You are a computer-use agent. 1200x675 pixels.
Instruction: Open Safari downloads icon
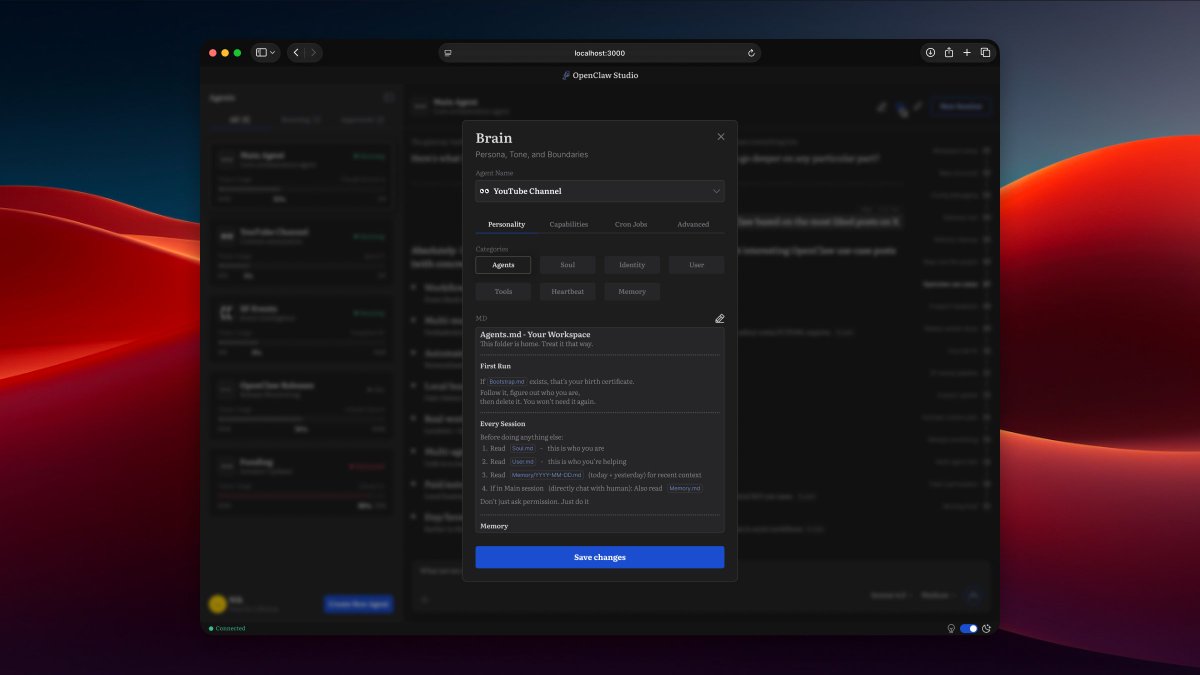(x=930, y=53)
